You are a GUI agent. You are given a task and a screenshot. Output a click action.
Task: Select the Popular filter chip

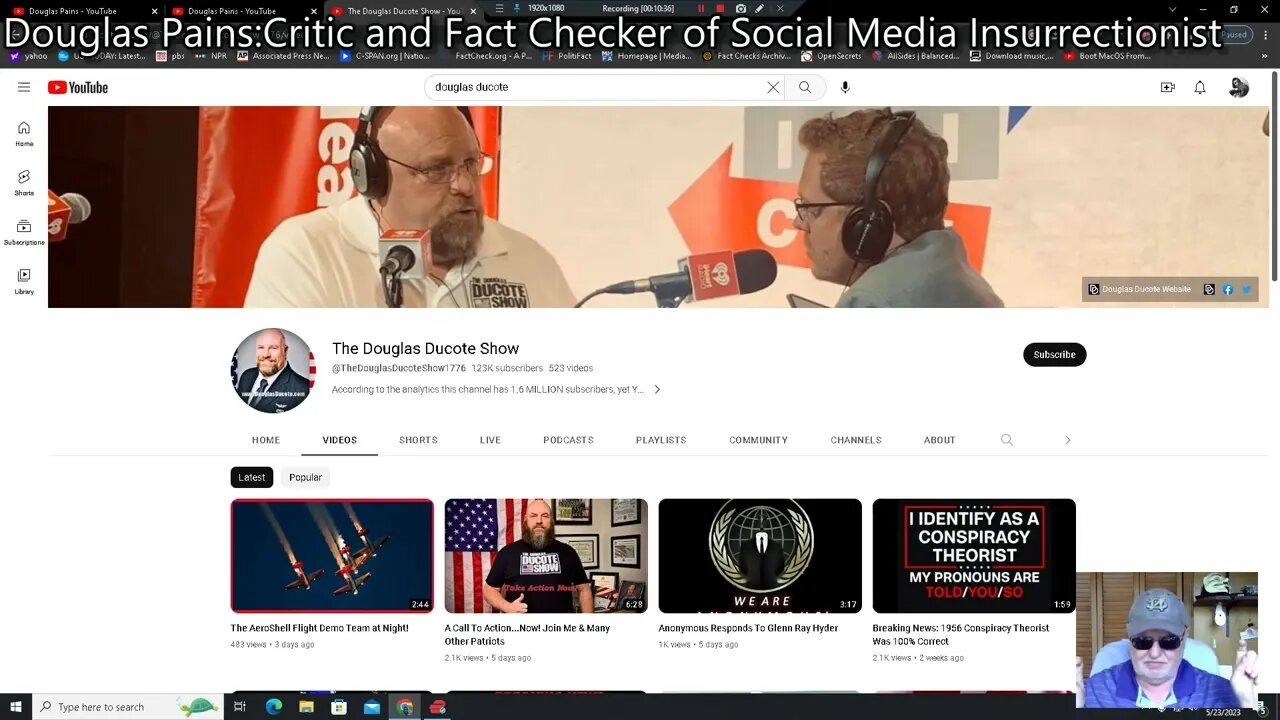click(x=305, y=477)
